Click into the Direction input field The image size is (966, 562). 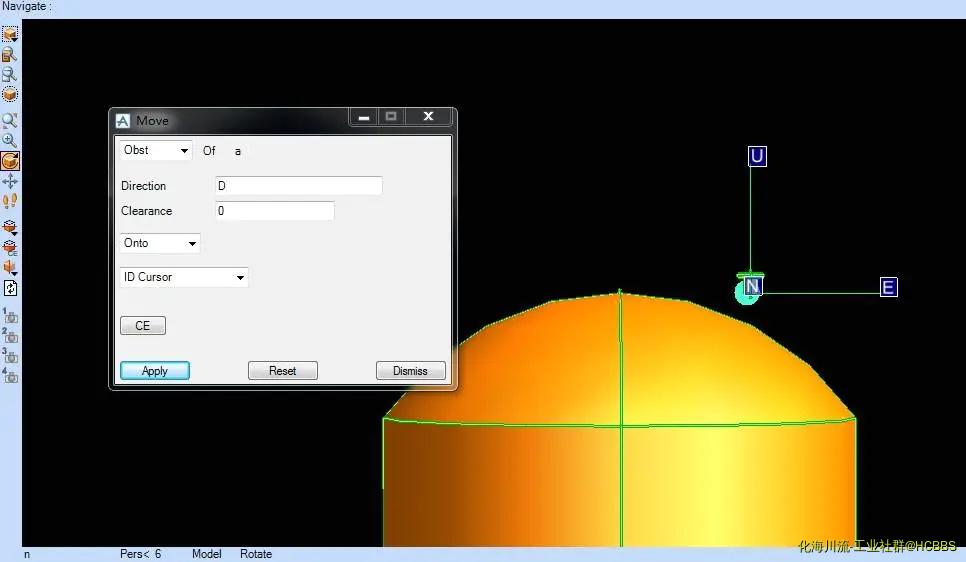[x=298, y=186]
